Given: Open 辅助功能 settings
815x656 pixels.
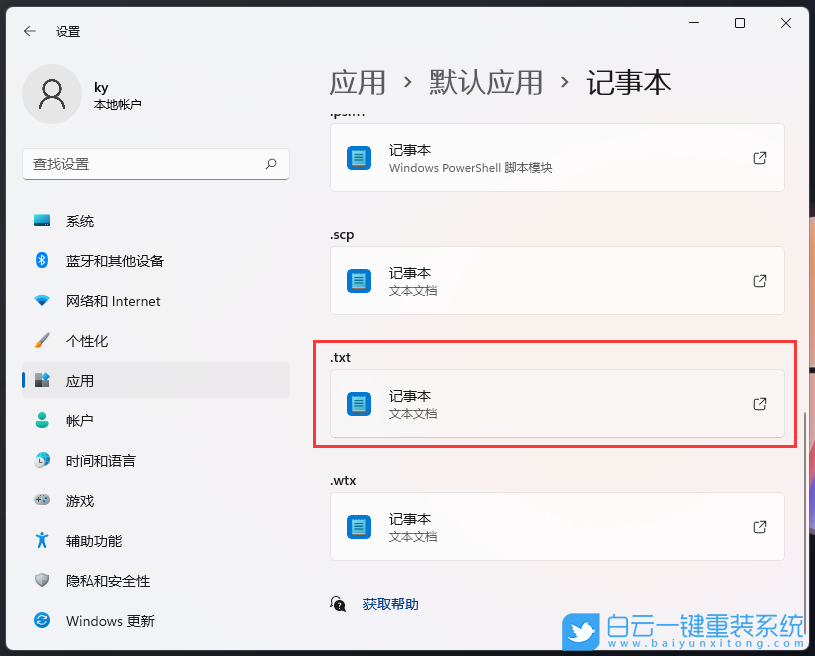Looking at the screenshot, I should click(85, 541).
